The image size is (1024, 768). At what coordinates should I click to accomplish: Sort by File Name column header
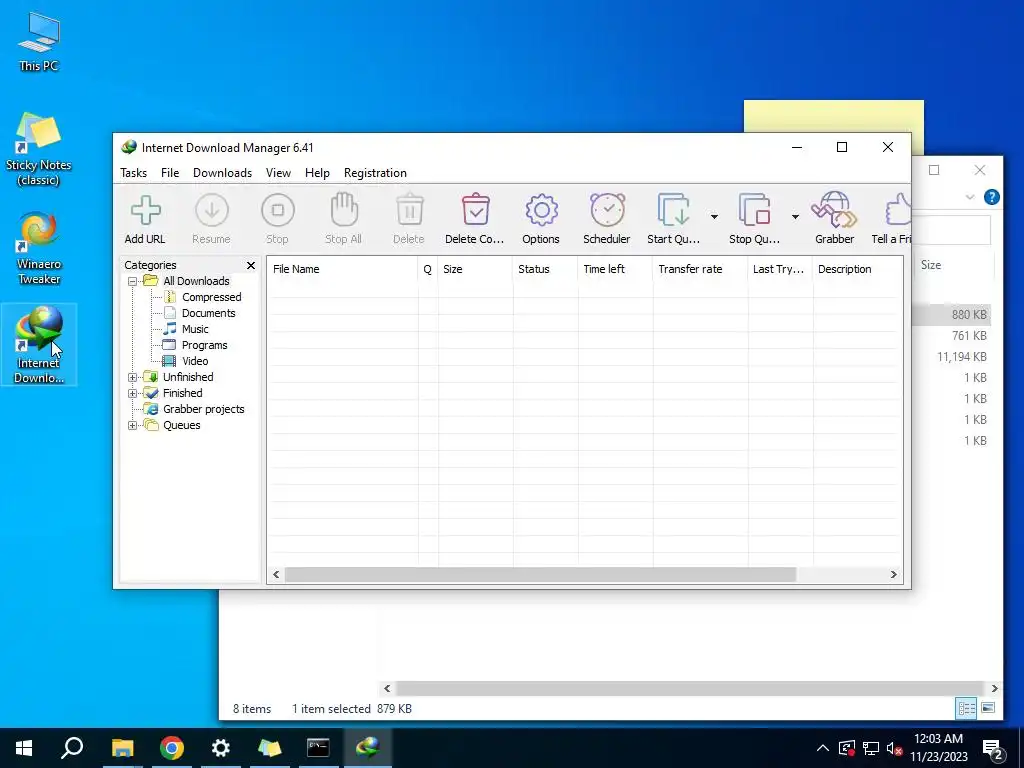point(342,269)
